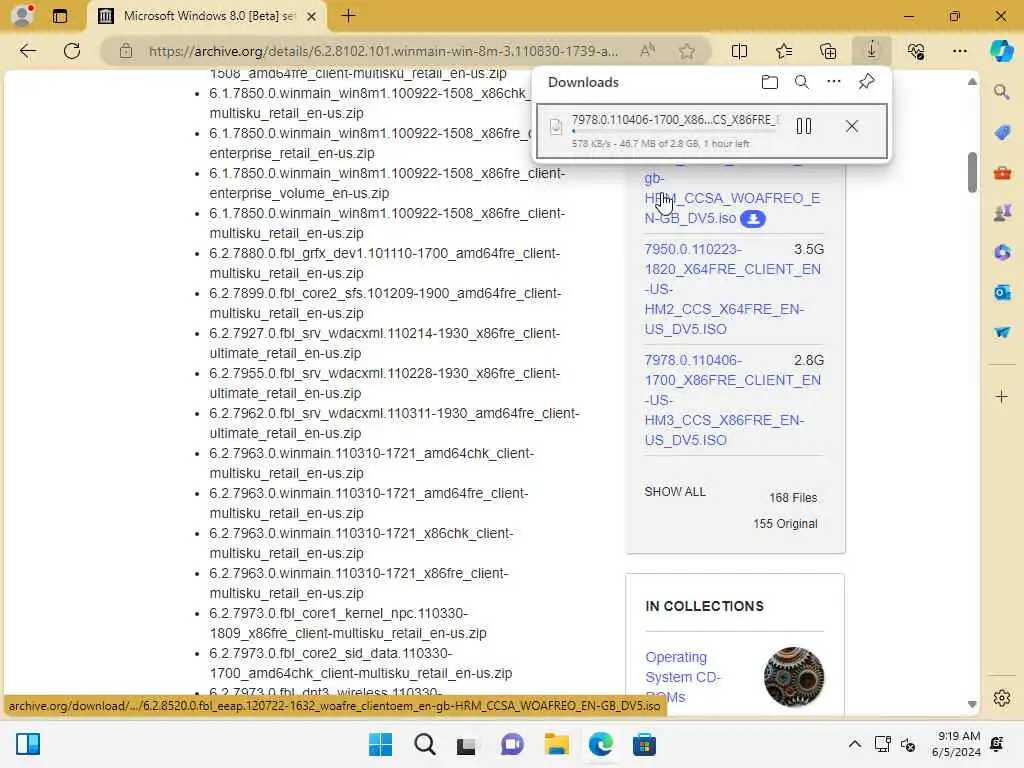
Task: Close the Microsoft Windows 8.0 tab
Action: click(x=312, y=16)
